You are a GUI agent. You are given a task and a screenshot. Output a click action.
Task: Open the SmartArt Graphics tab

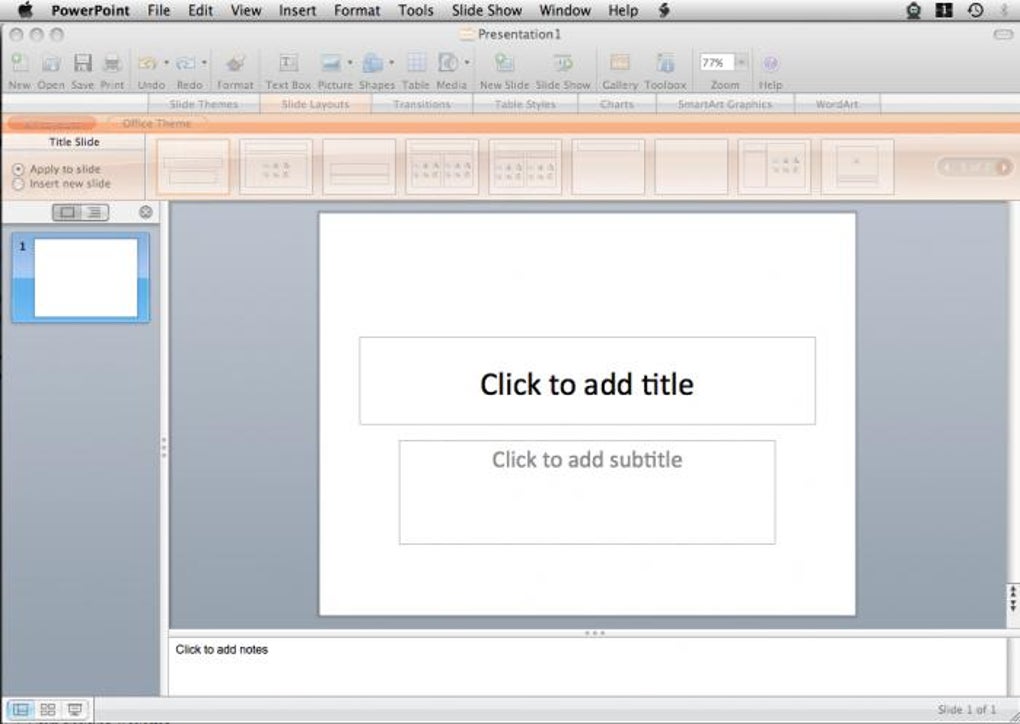(x=725, y=104)
